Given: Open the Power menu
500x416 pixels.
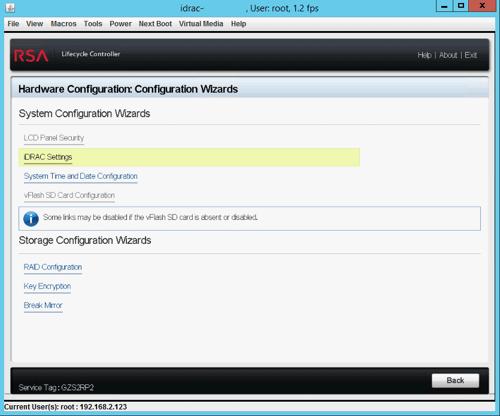Looking at the screenshot, I should point(120,24).
